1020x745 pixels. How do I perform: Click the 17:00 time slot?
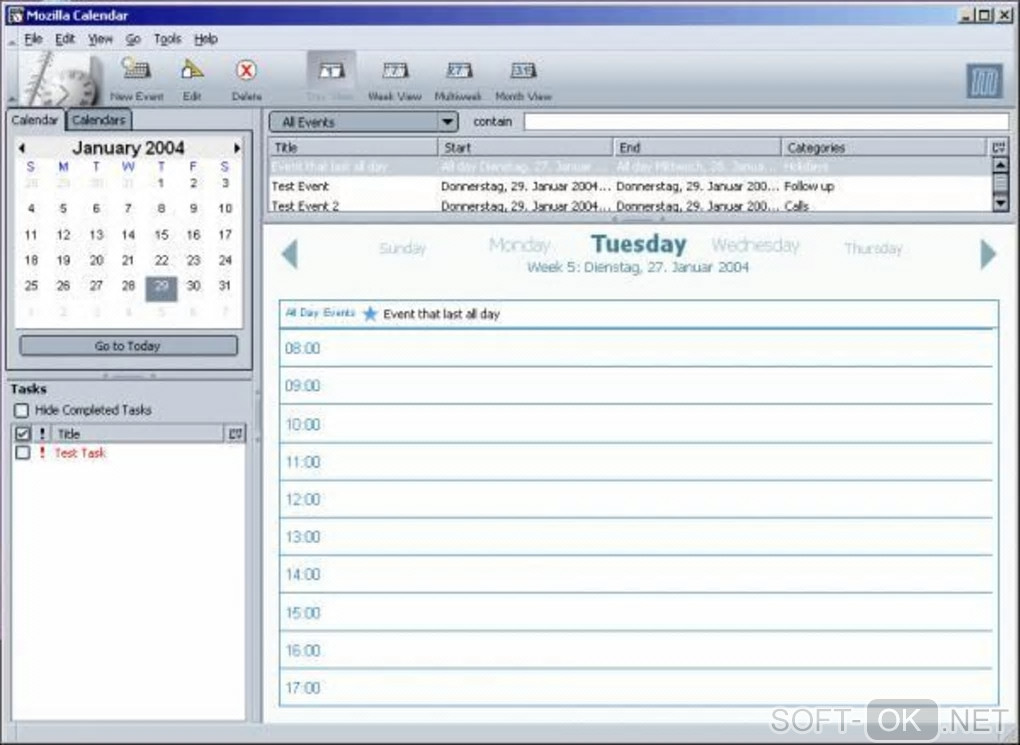pyautogui.click(x=637, y=688)
